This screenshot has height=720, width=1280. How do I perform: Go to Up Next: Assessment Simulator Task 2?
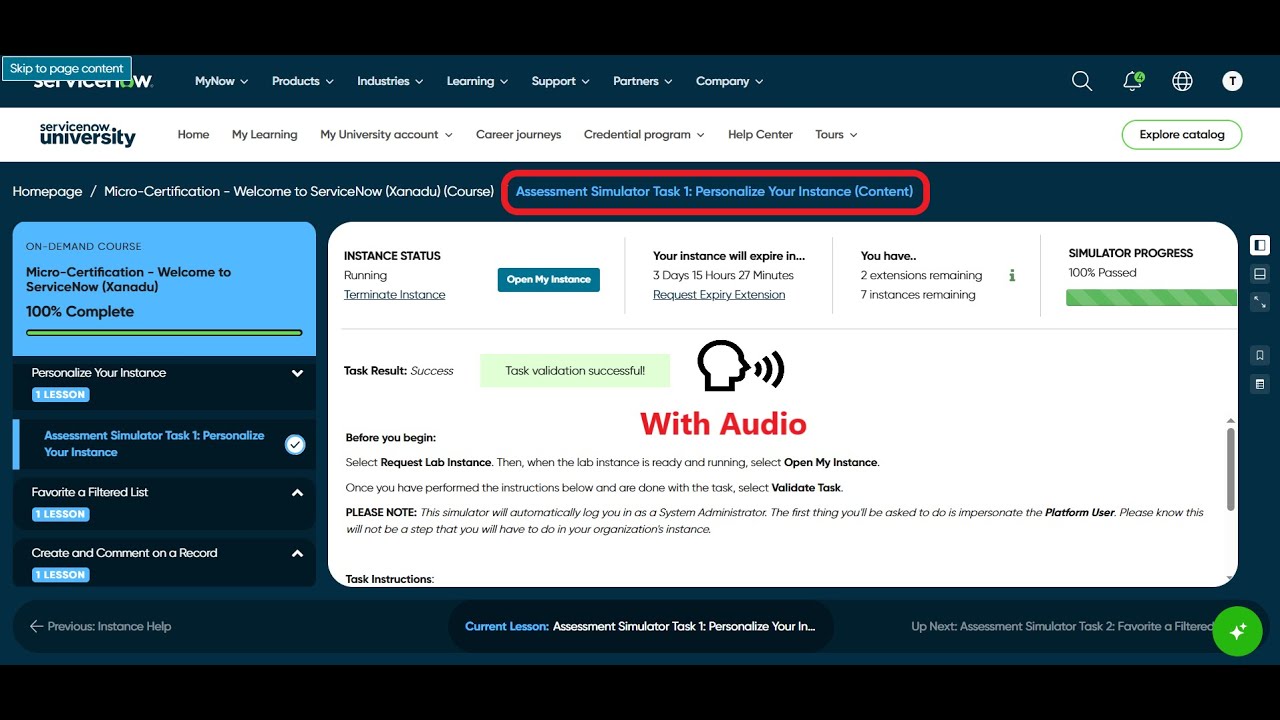(x=1062, y=626)
